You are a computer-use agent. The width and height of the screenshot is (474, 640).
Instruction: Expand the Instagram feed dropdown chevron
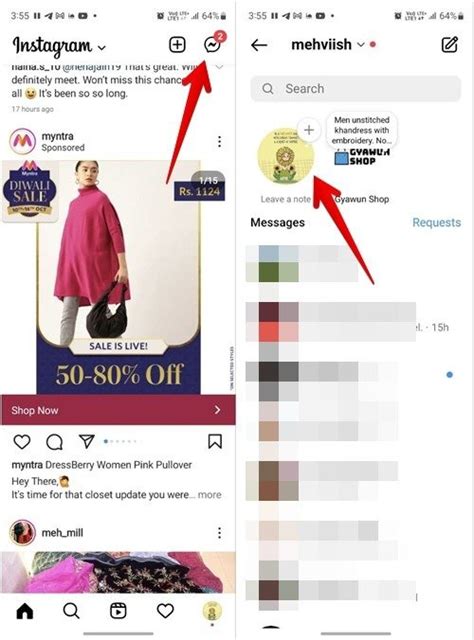tap(102, 48)
